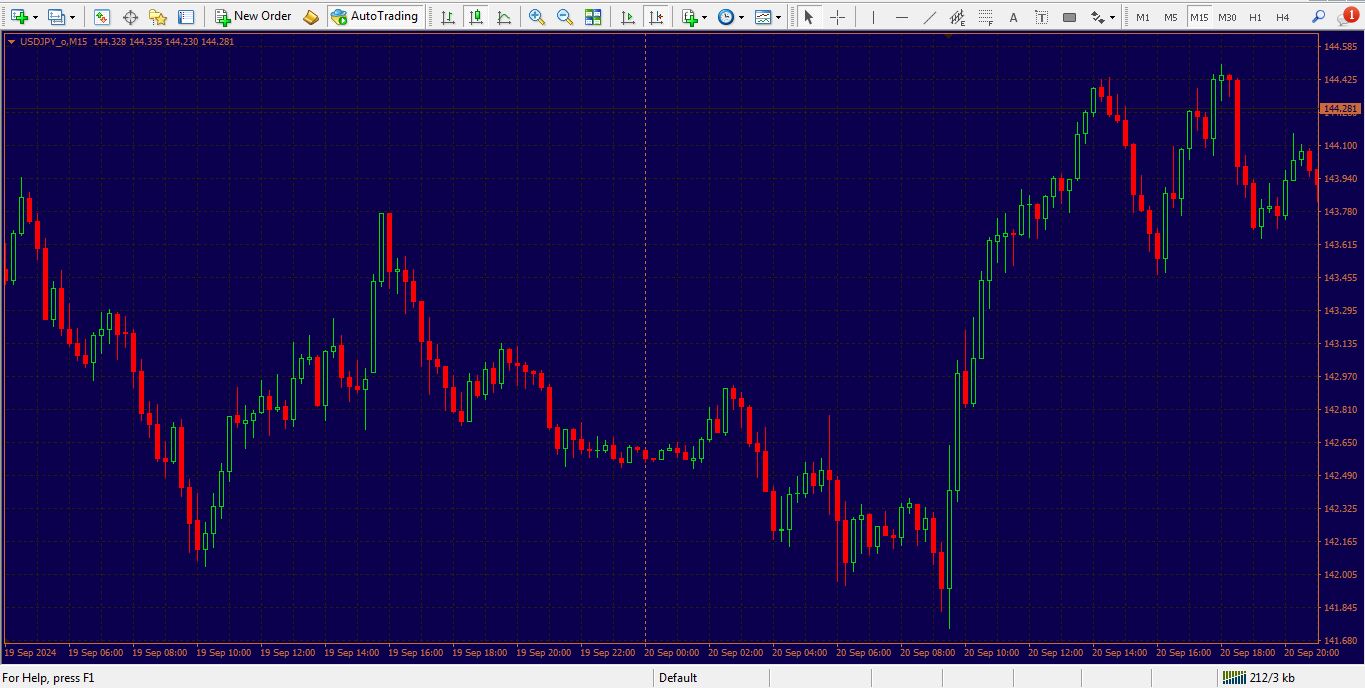The image size is (1365, 688).
Task: Open the MetaEditor yellow book icon
Action: click(x=311, y=17)
